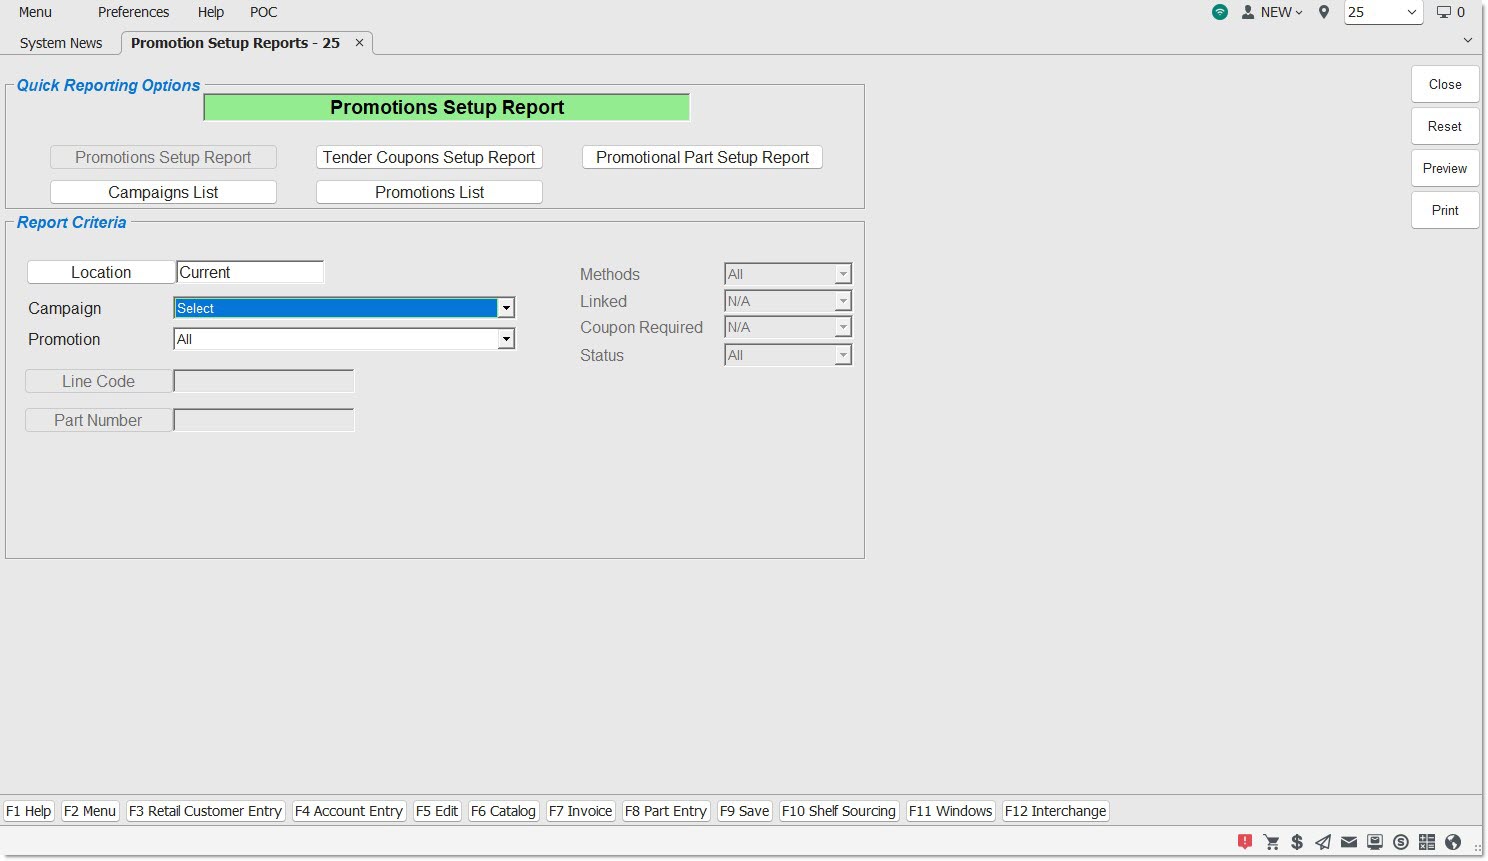Expand the NEW user account menu
Image resolution: width=1488 pixels, height=861 pixels.
(1272, 12)
